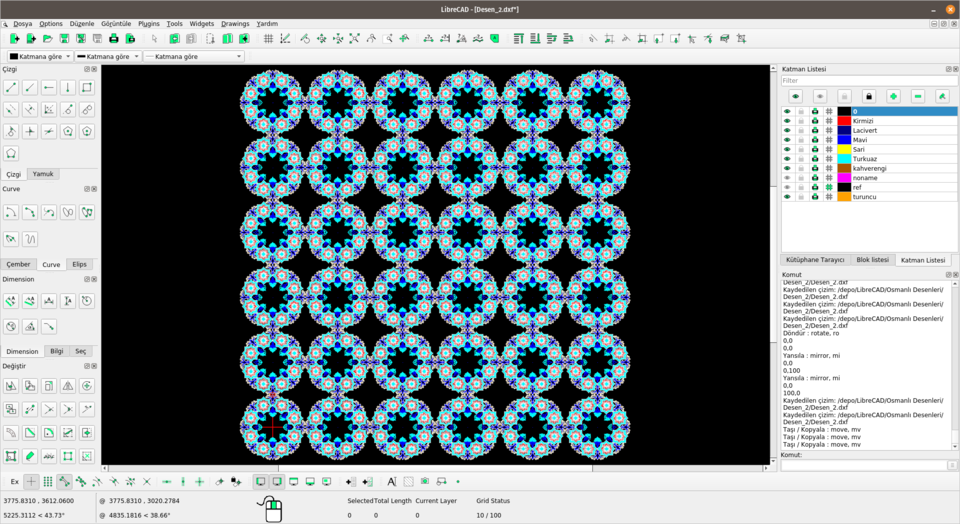
Task: Select the two-point line tool in Çizgi panel
Action: coord(11,87)
